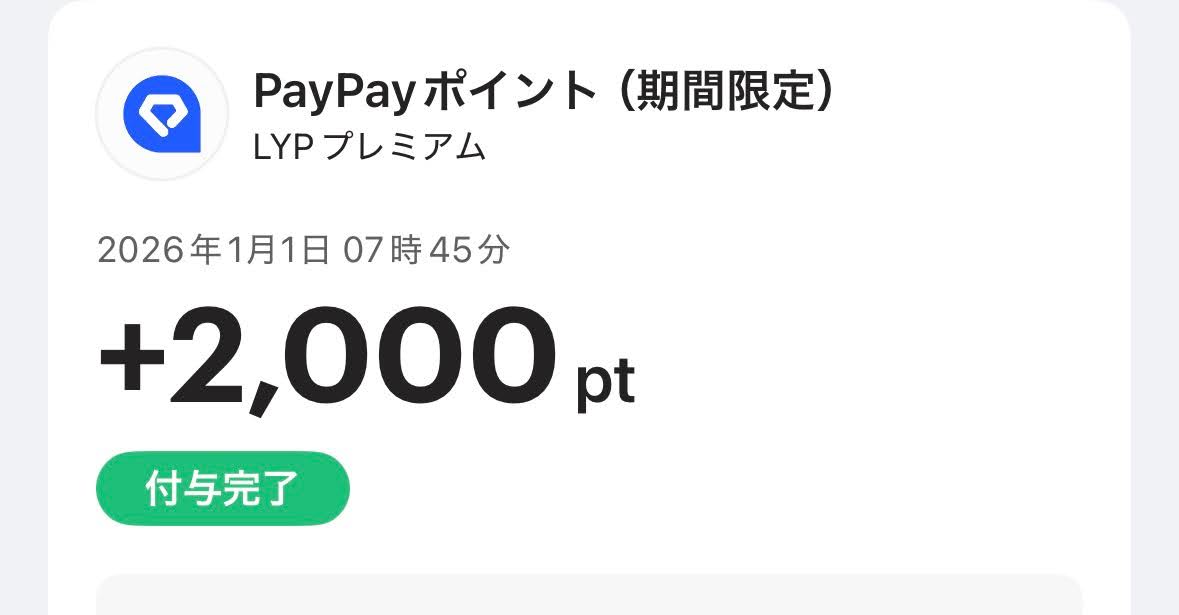Tap the blue PayPay points diamond icon
This screenshot has height=615, width=1179.
tap(162, 115)
